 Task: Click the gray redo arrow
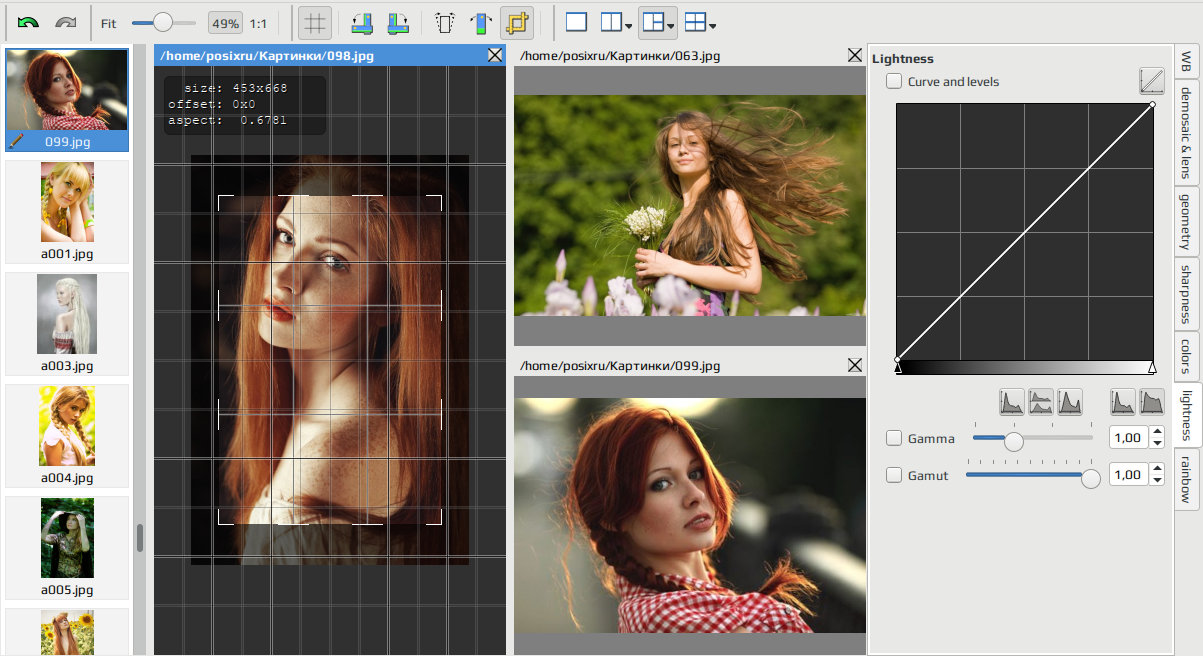[66, 22]
